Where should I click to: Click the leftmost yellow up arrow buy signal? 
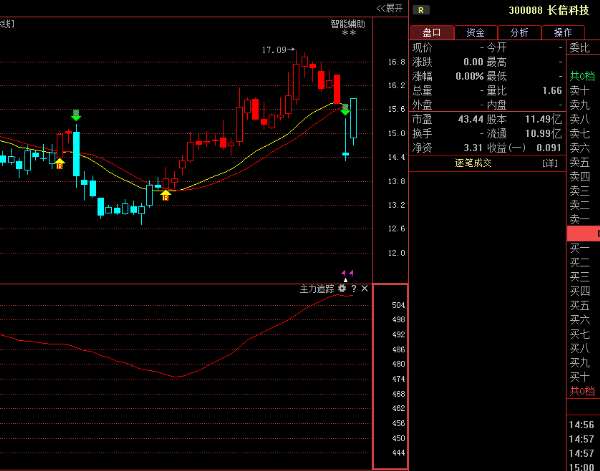click(x=60, y=163)
